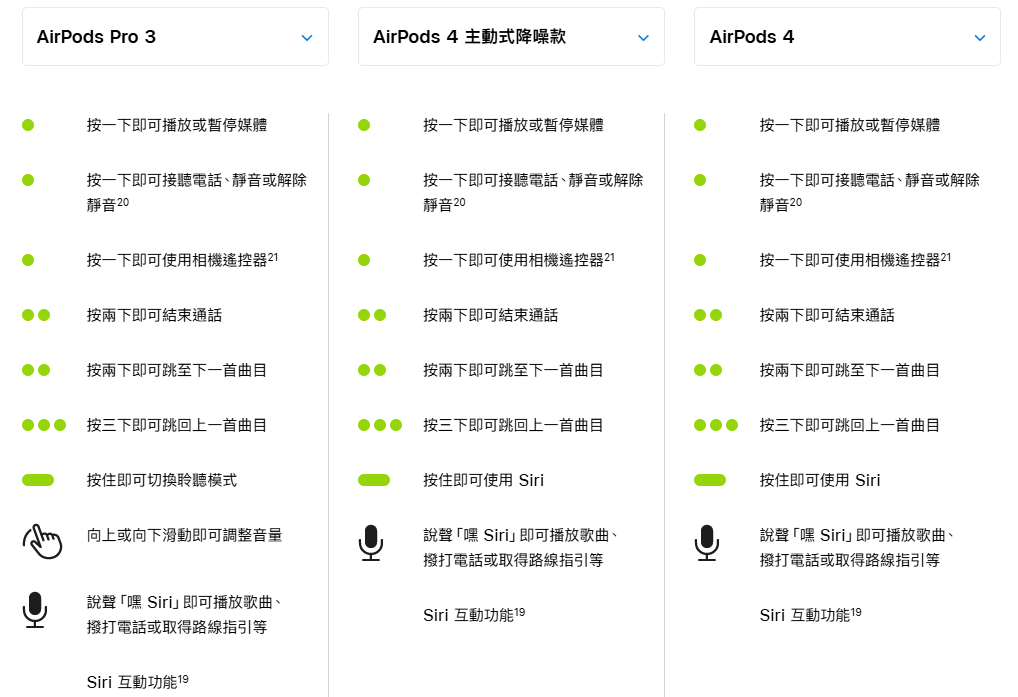Click footnote 19 after Siri 互動功能 in AirPods Pro 3
Viewport: 1018px width, 697px height.
(x=183, y=679)
